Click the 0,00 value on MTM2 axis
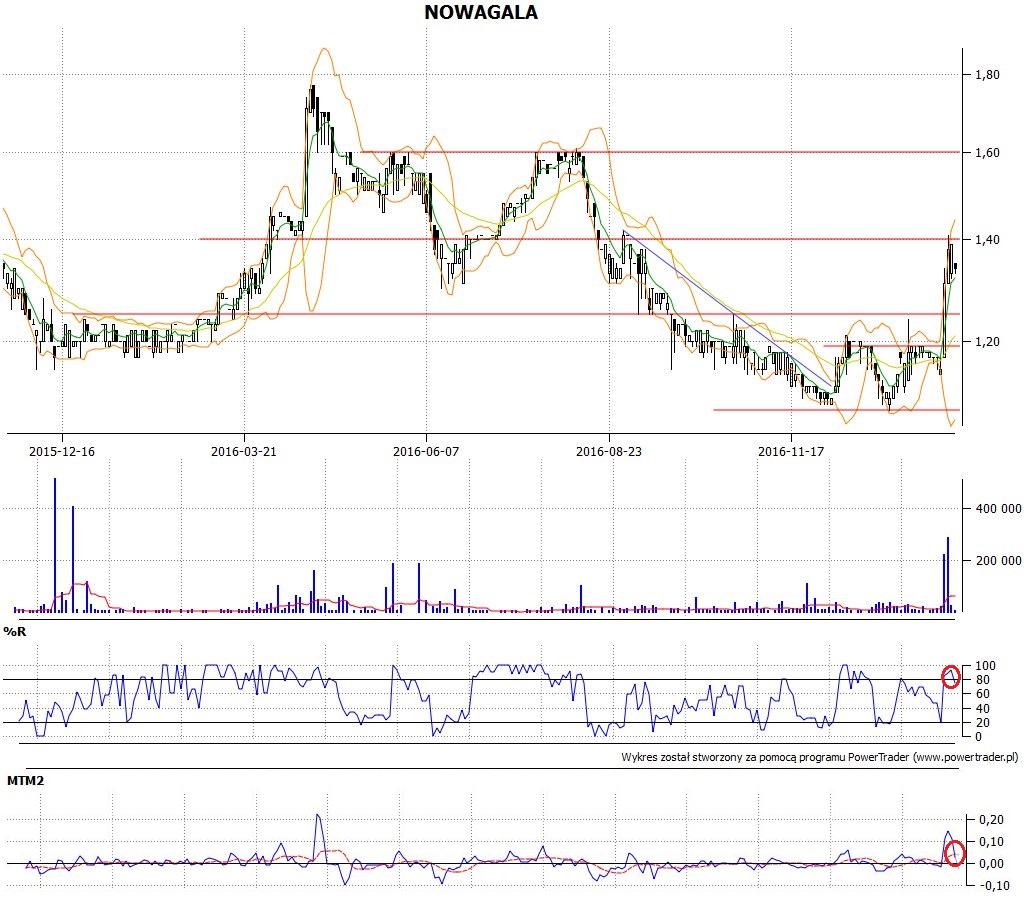This screenshot has width=1024, height=899. tap(992, 863)
